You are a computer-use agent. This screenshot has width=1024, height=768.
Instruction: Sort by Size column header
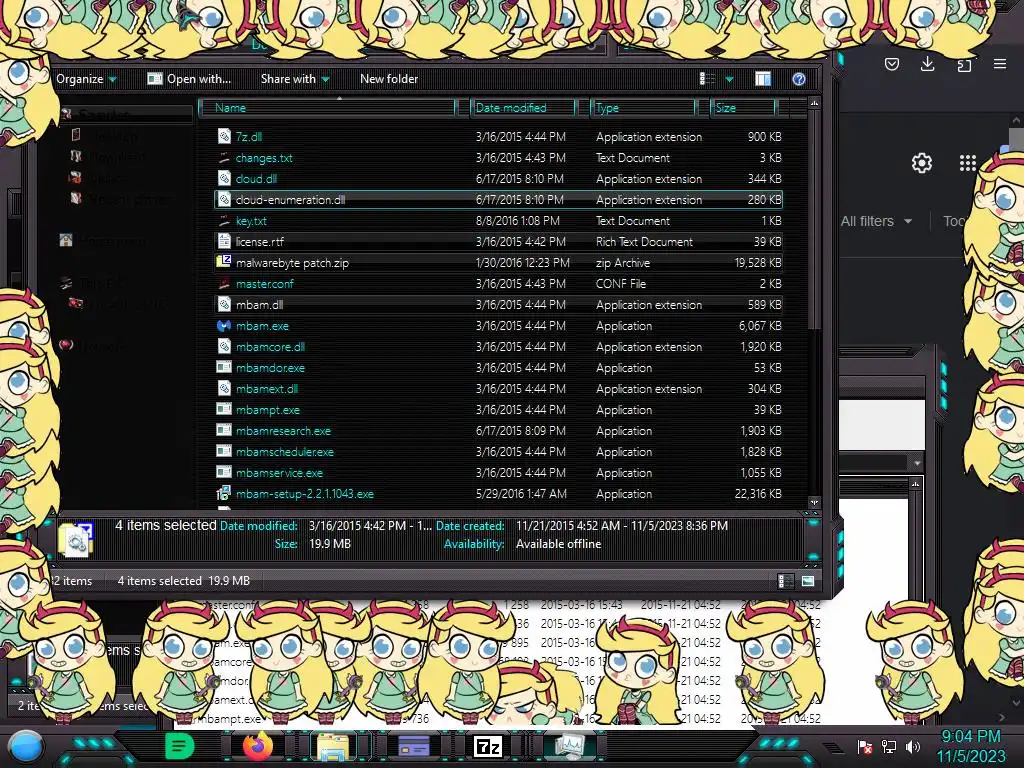click(743, 108)
